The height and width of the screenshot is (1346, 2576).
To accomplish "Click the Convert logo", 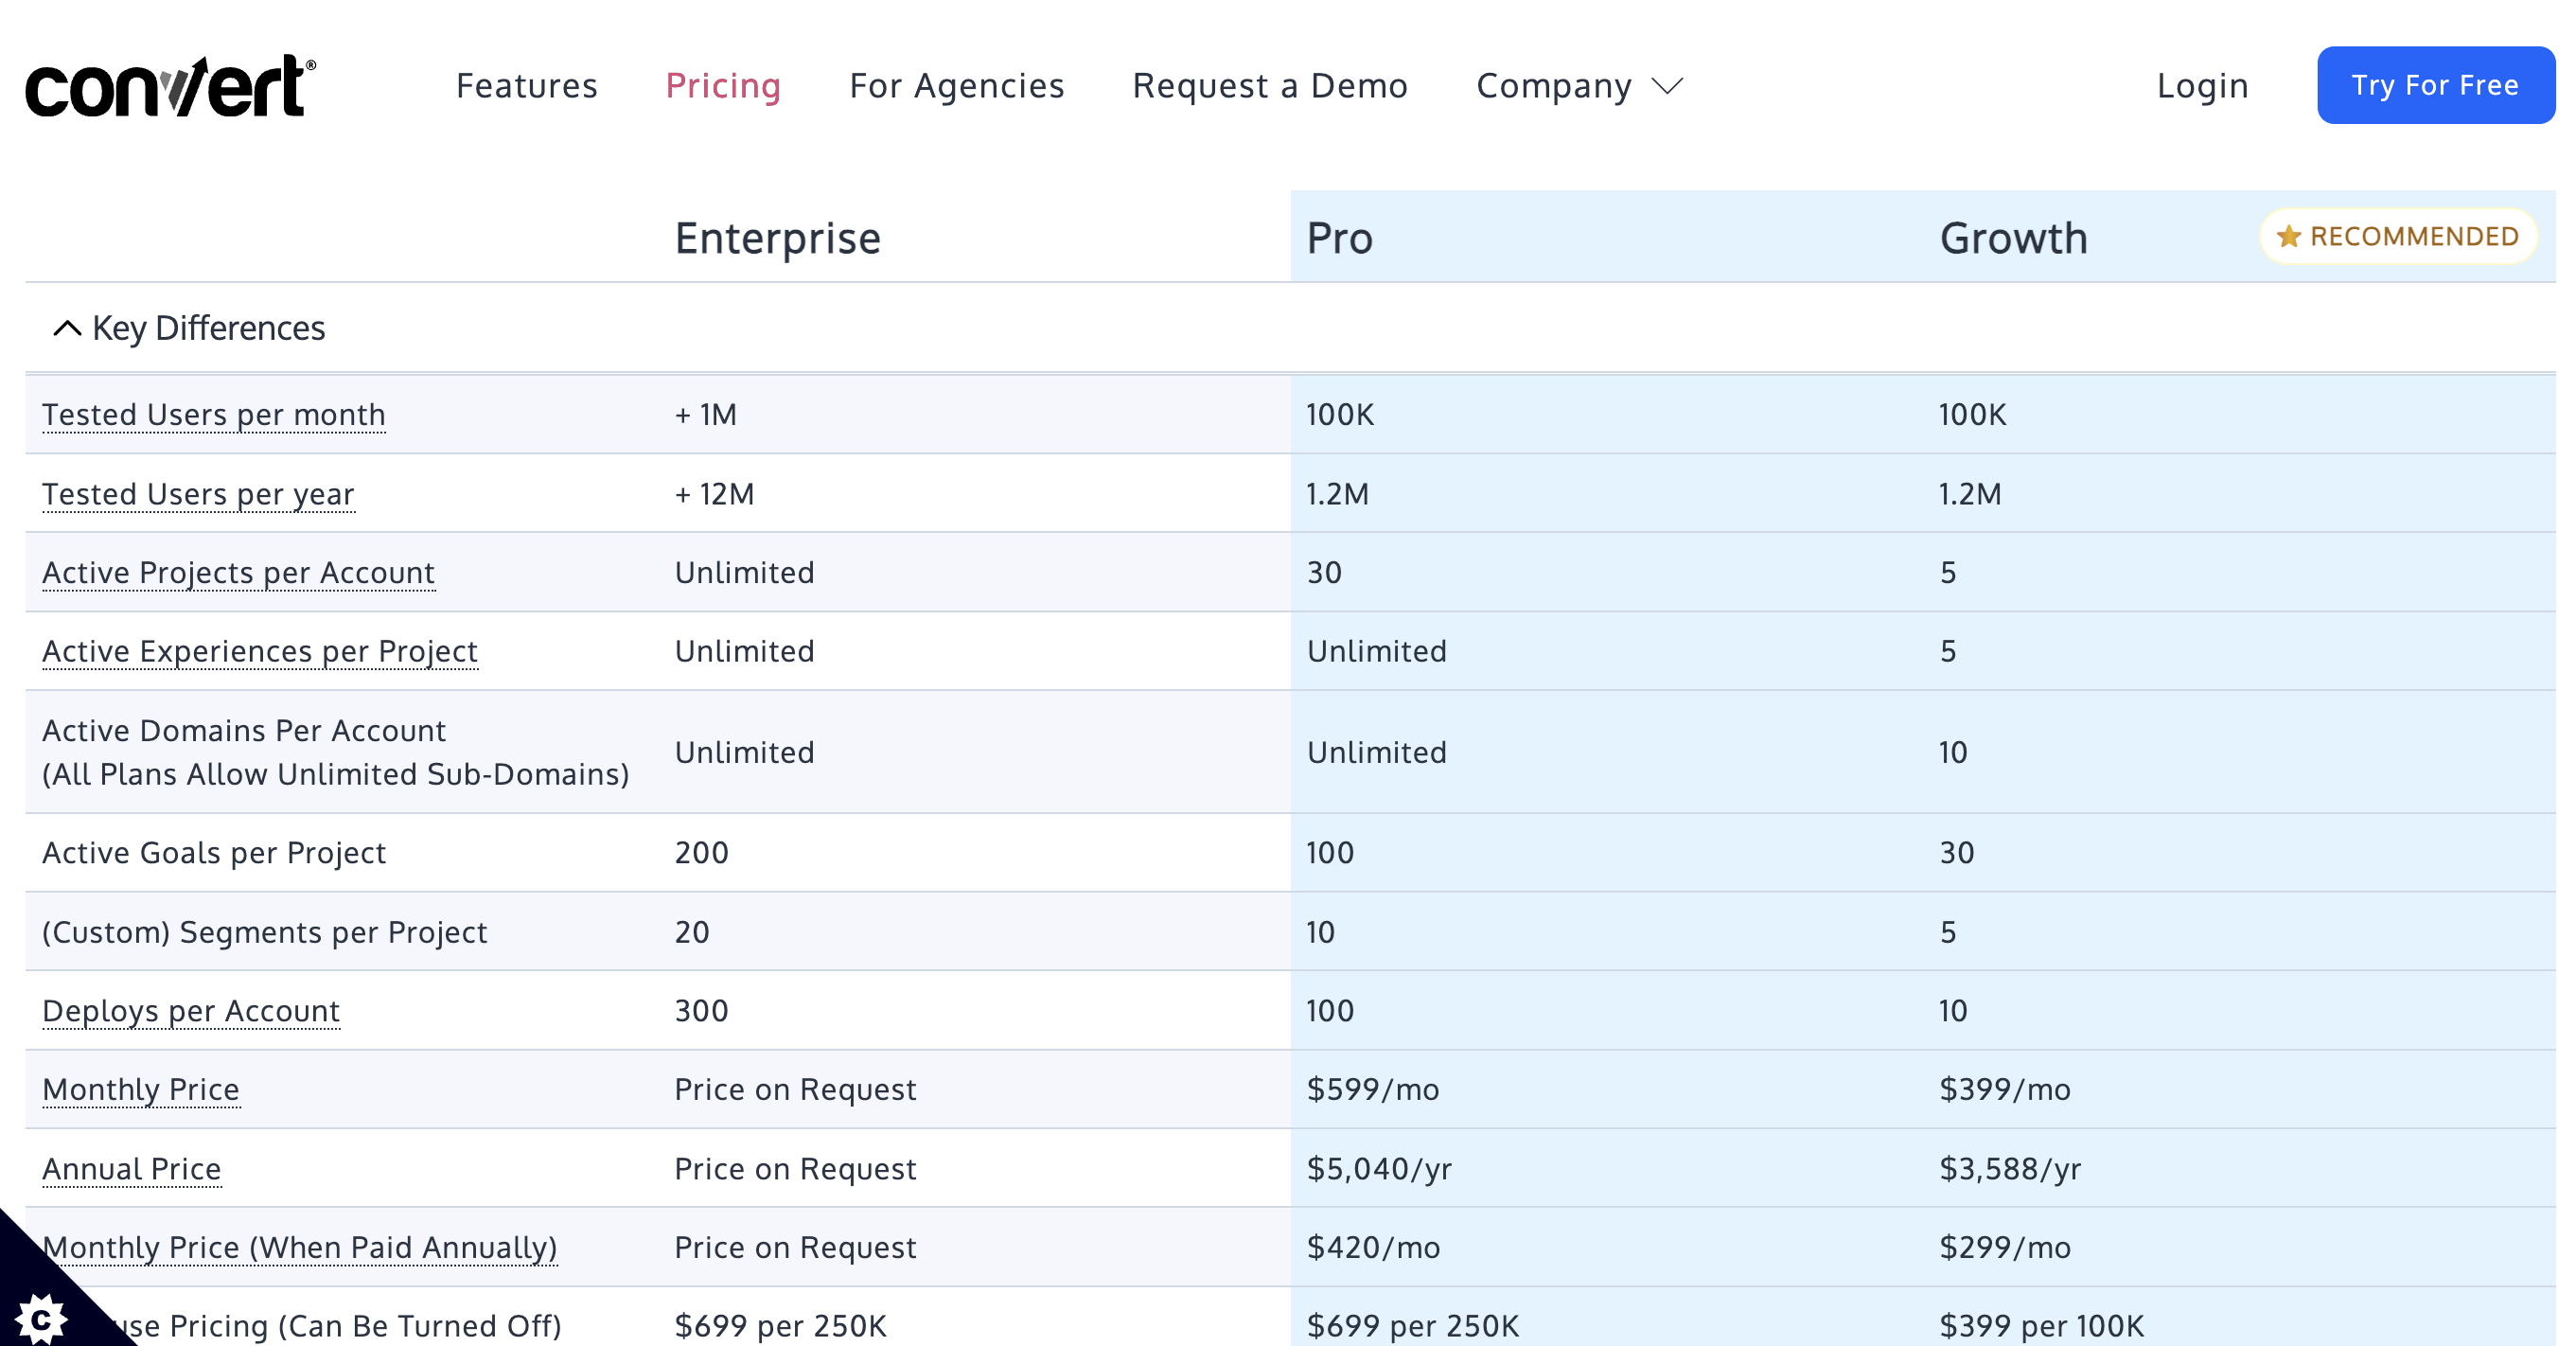I will (x=170, y=85).
